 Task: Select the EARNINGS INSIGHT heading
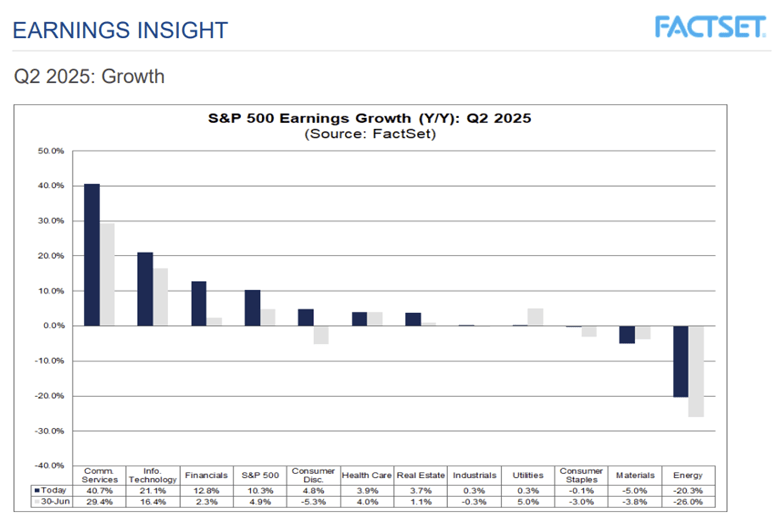click(120, 30)
